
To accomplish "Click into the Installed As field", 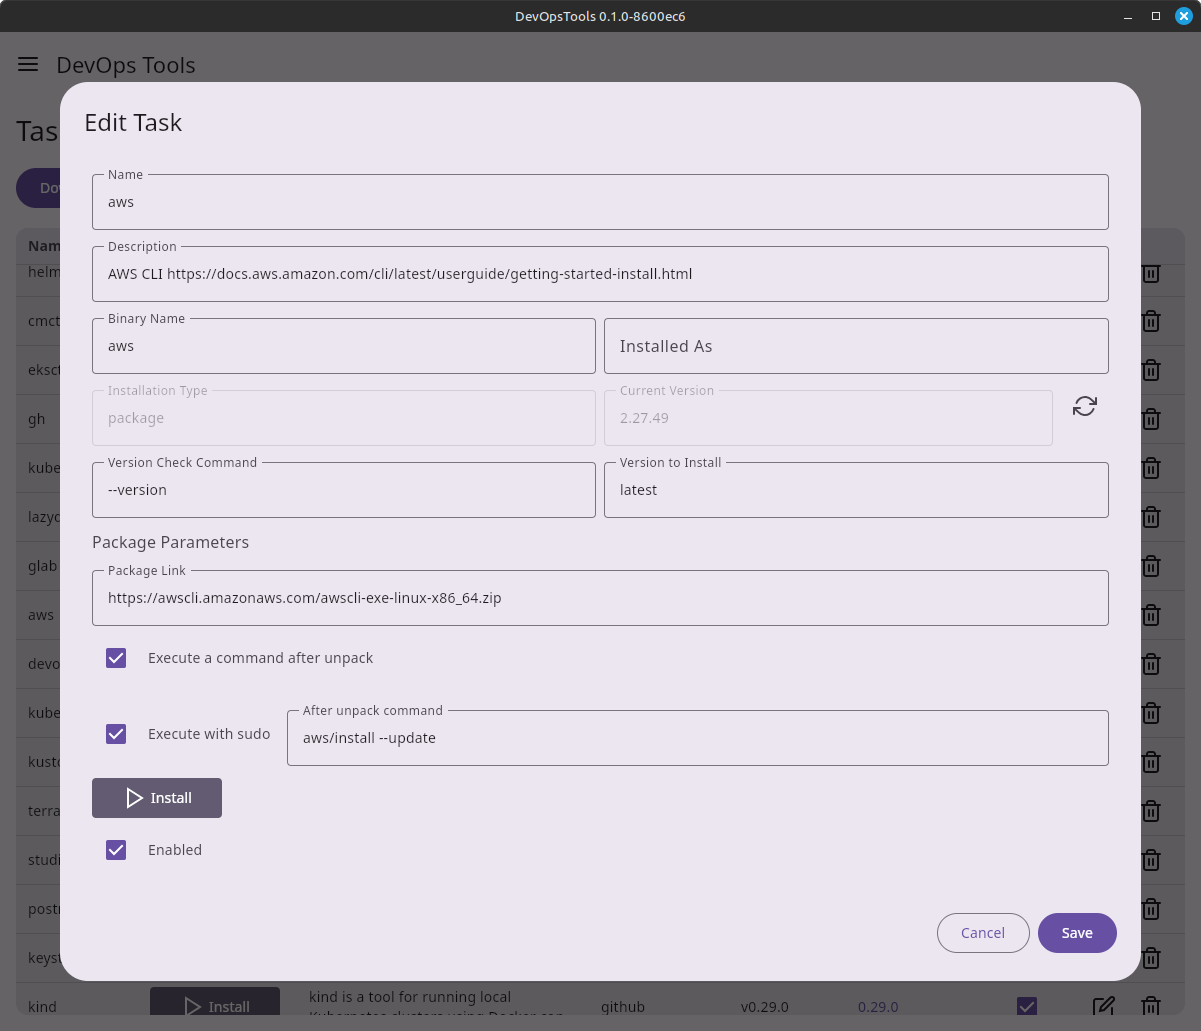I will (855, 346).
